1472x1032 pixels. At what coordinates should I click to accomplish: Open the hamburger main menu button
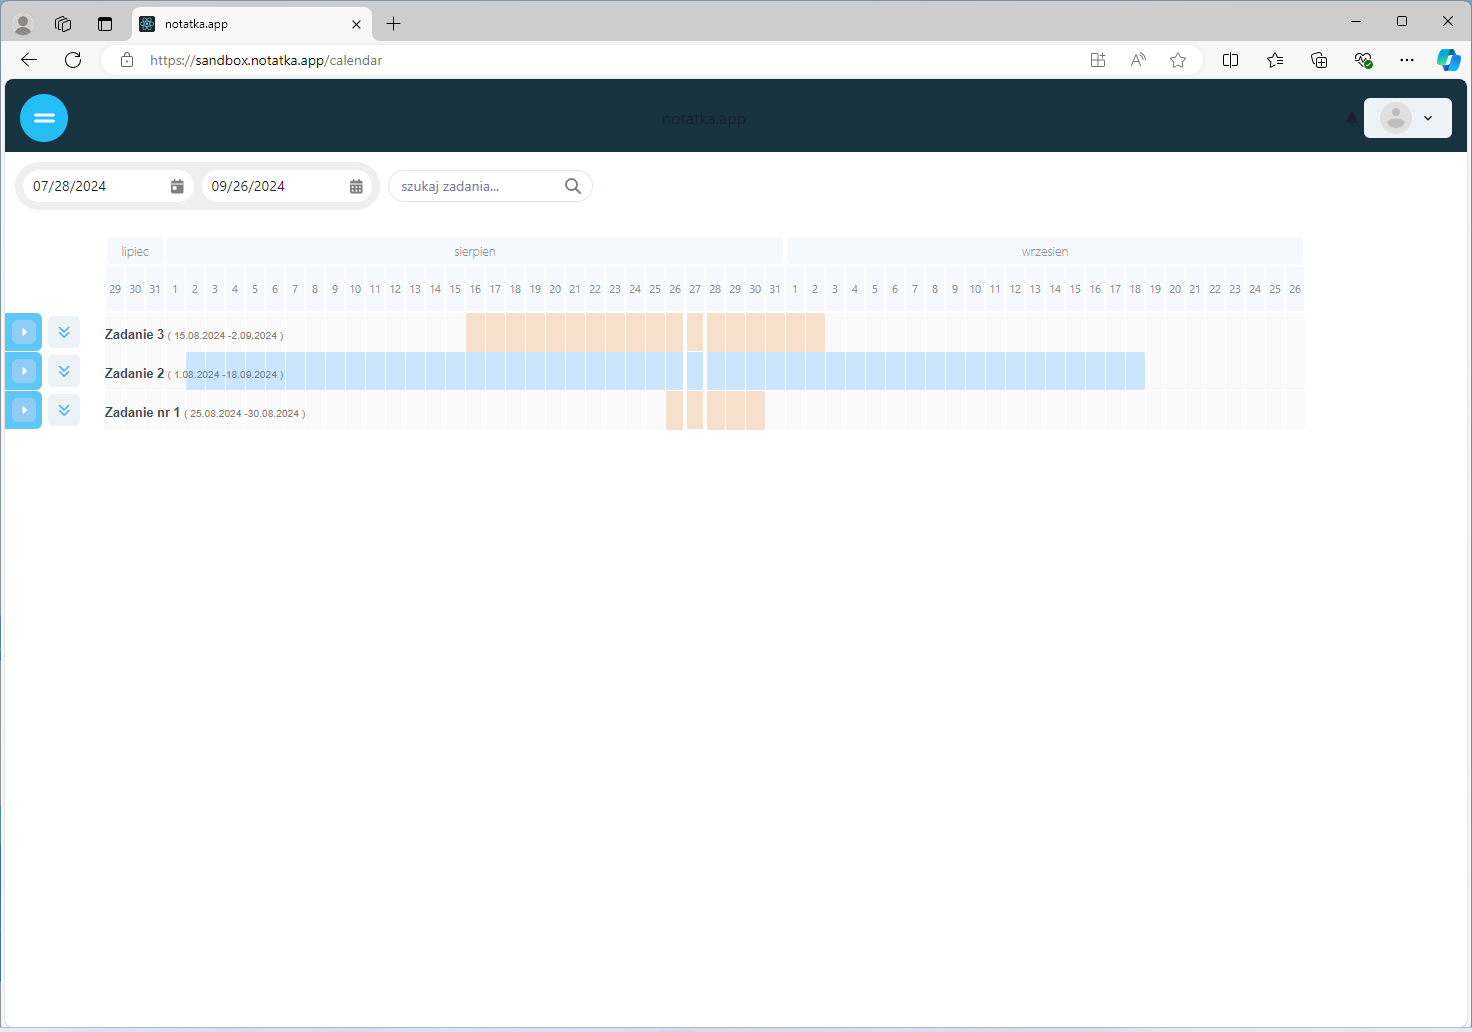click(x=44, y=118)
